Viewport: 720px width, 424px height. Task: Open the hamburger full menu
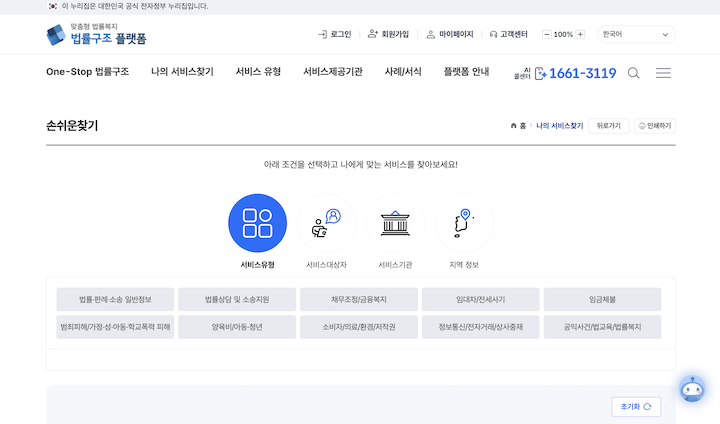tap(663, 73)
